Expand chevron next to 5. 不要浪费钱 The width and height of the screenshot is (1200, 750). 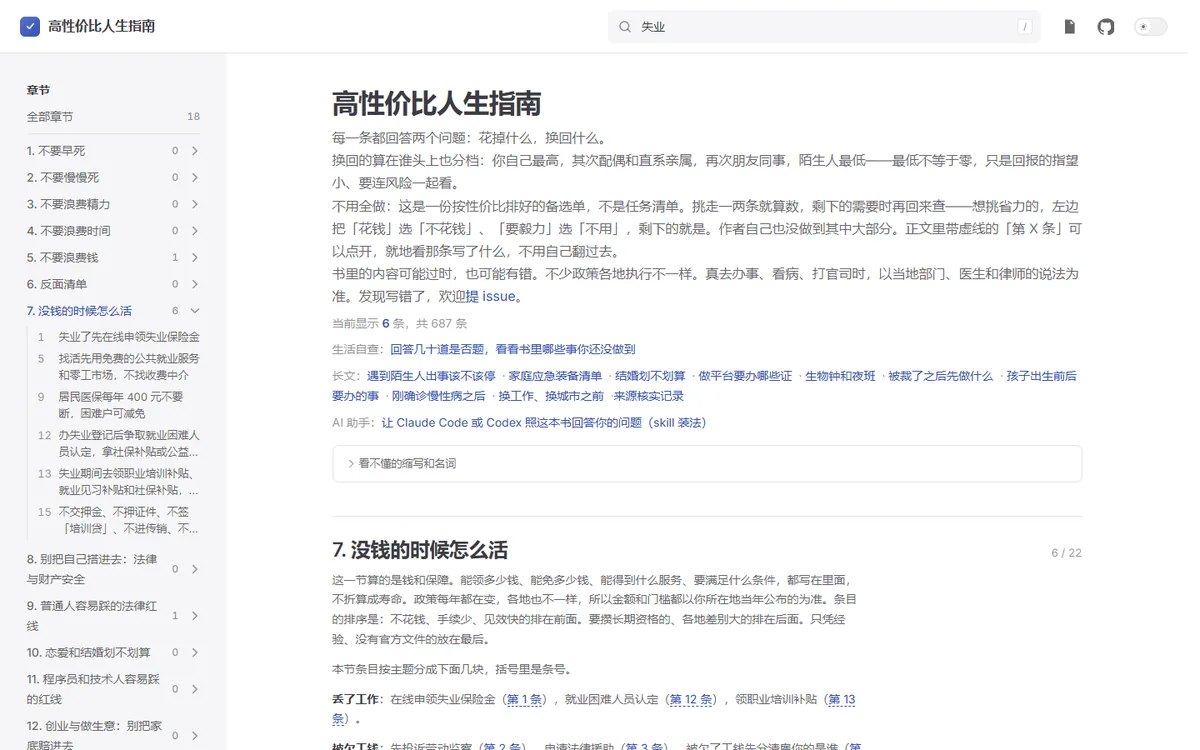195,257
